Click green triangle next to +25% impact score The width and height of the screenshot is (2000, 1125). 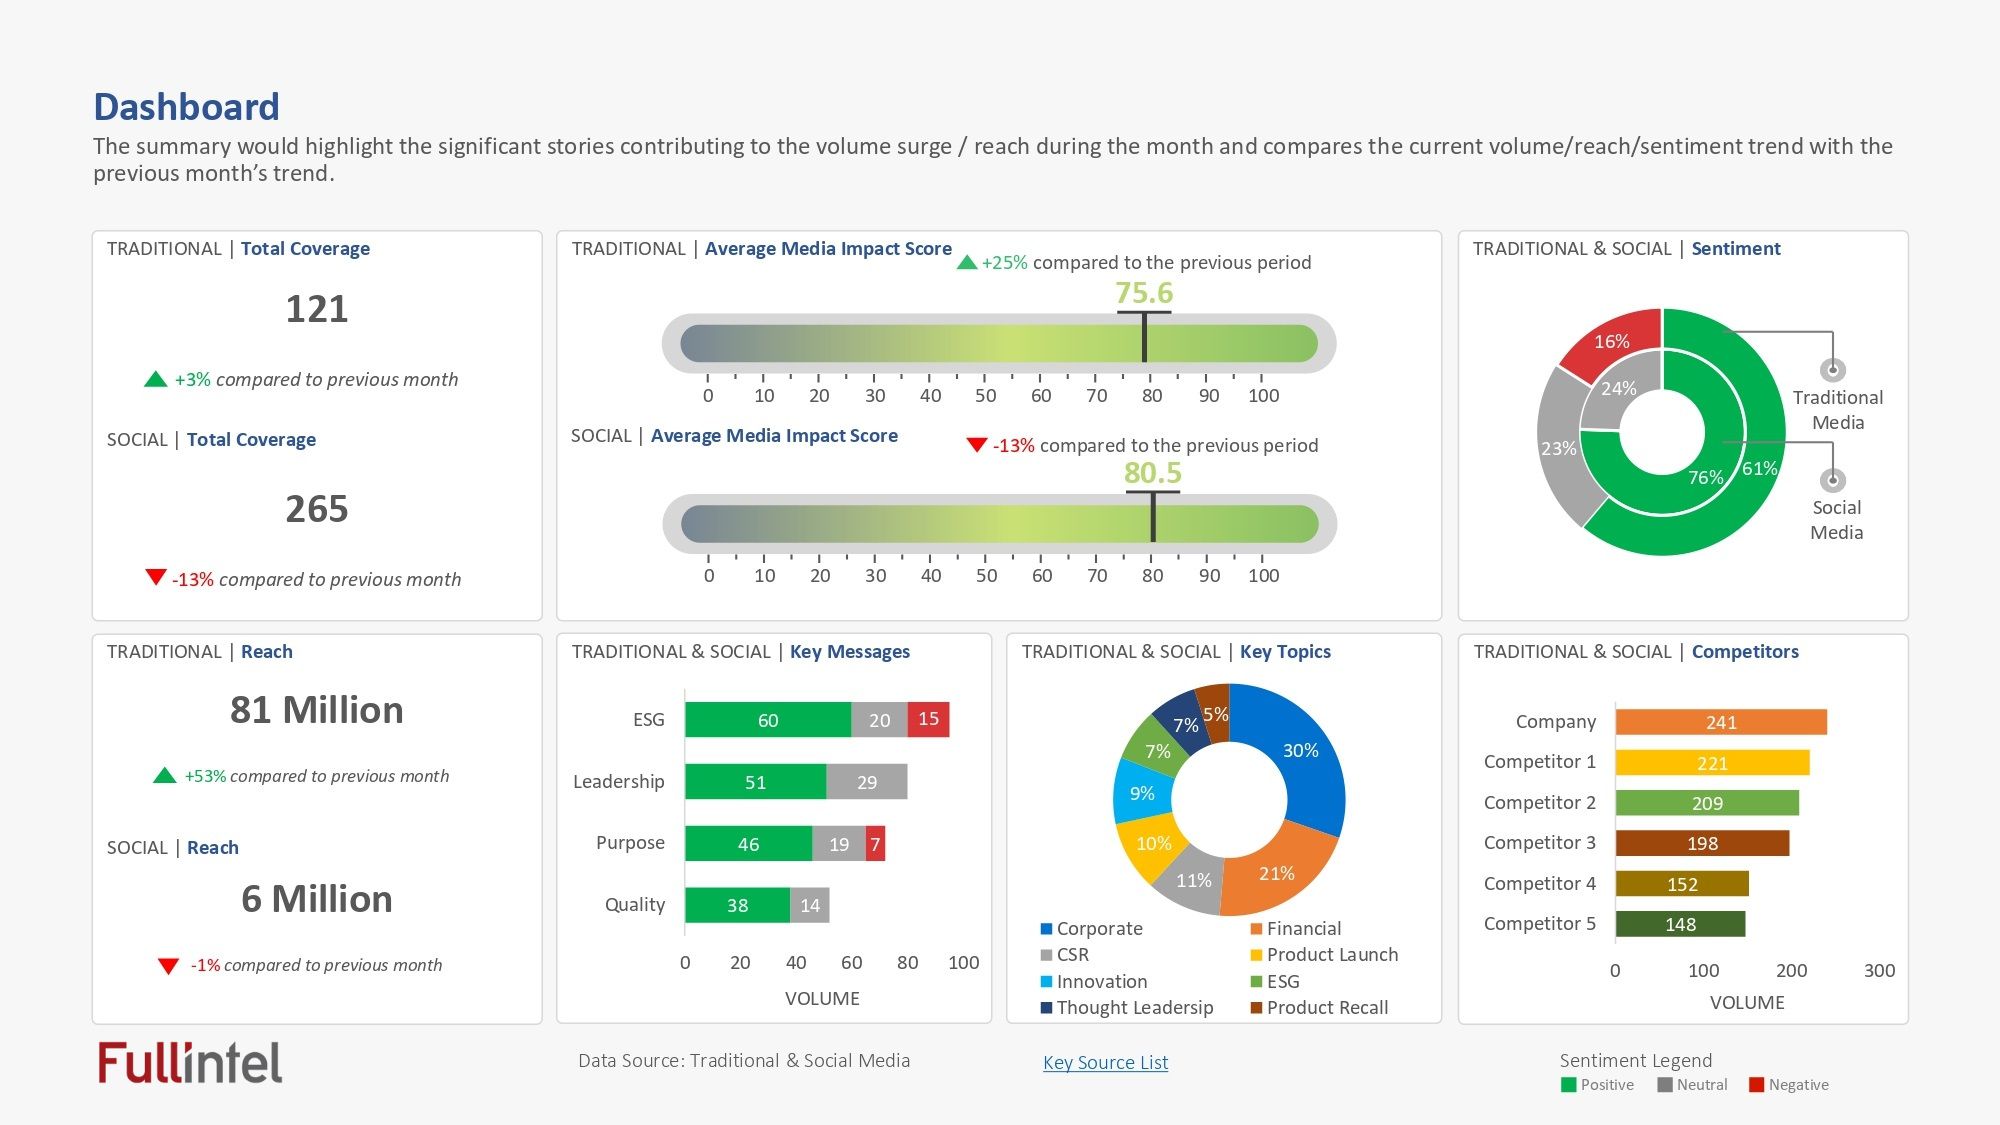pyautogui.click(x=967, y=263)
